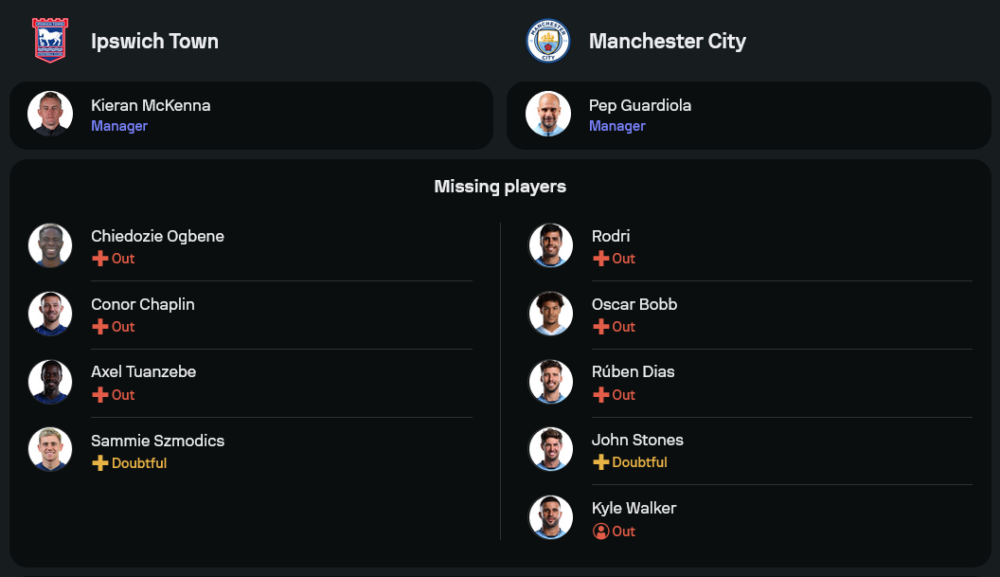This screenshot has height=577, width=1000.
Task: Click yellow doubtful icon under John Stones
Action: pyautogui.click(x=601, y=462)
